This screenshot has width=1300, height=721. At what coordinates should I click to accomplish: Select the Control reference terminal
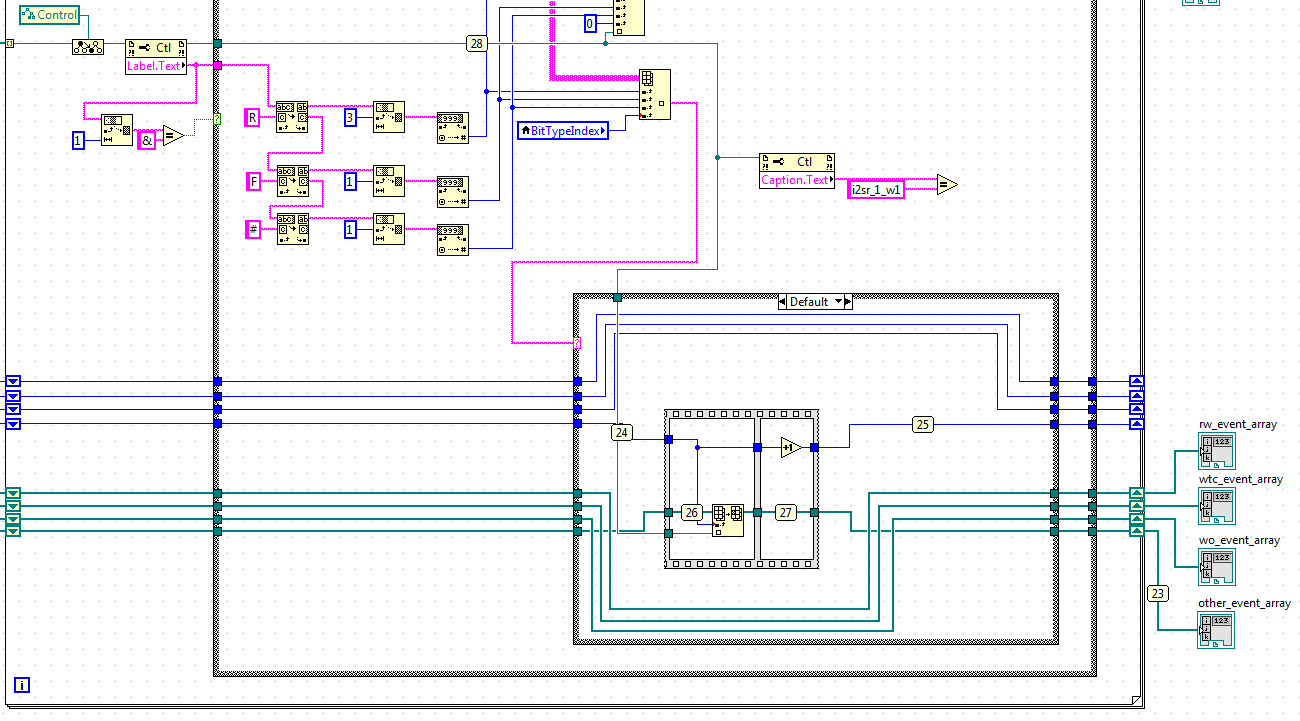[50, 15]
